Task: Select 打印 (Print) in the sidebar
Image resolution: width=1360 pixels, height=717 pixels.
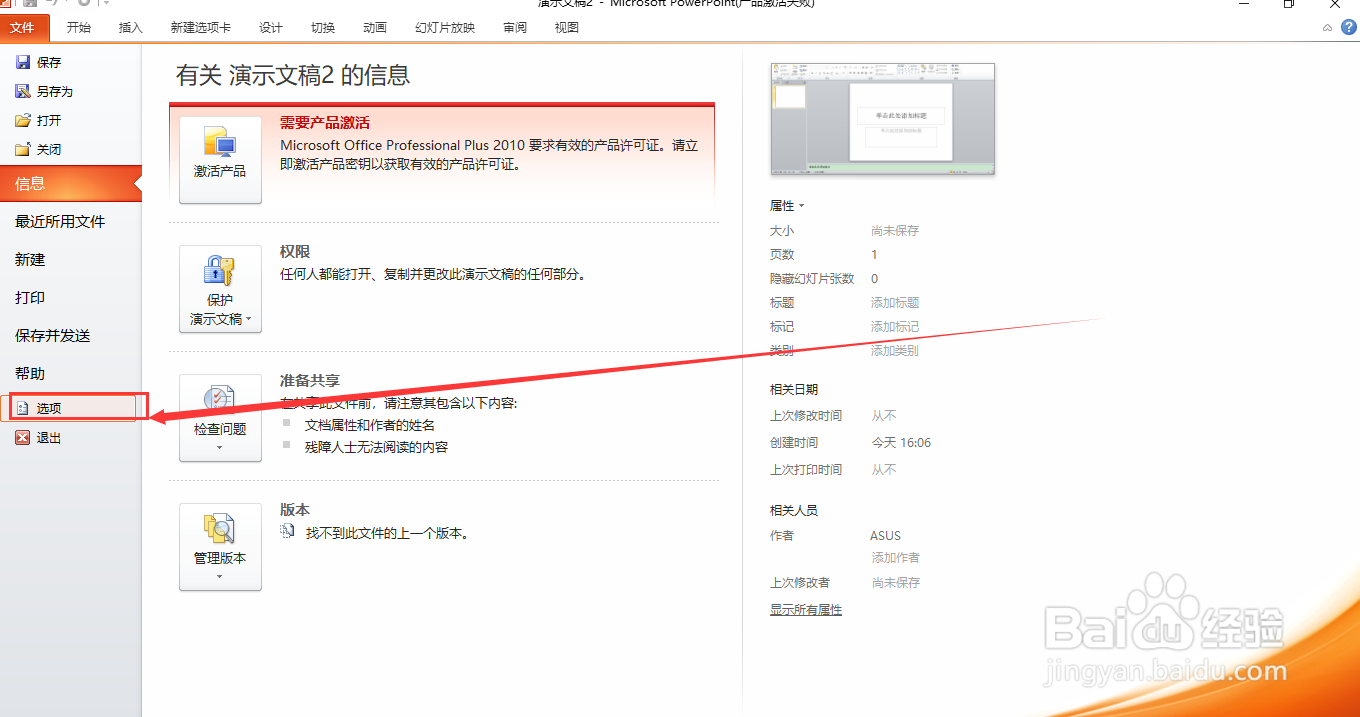Action: (x=29, y=297)
